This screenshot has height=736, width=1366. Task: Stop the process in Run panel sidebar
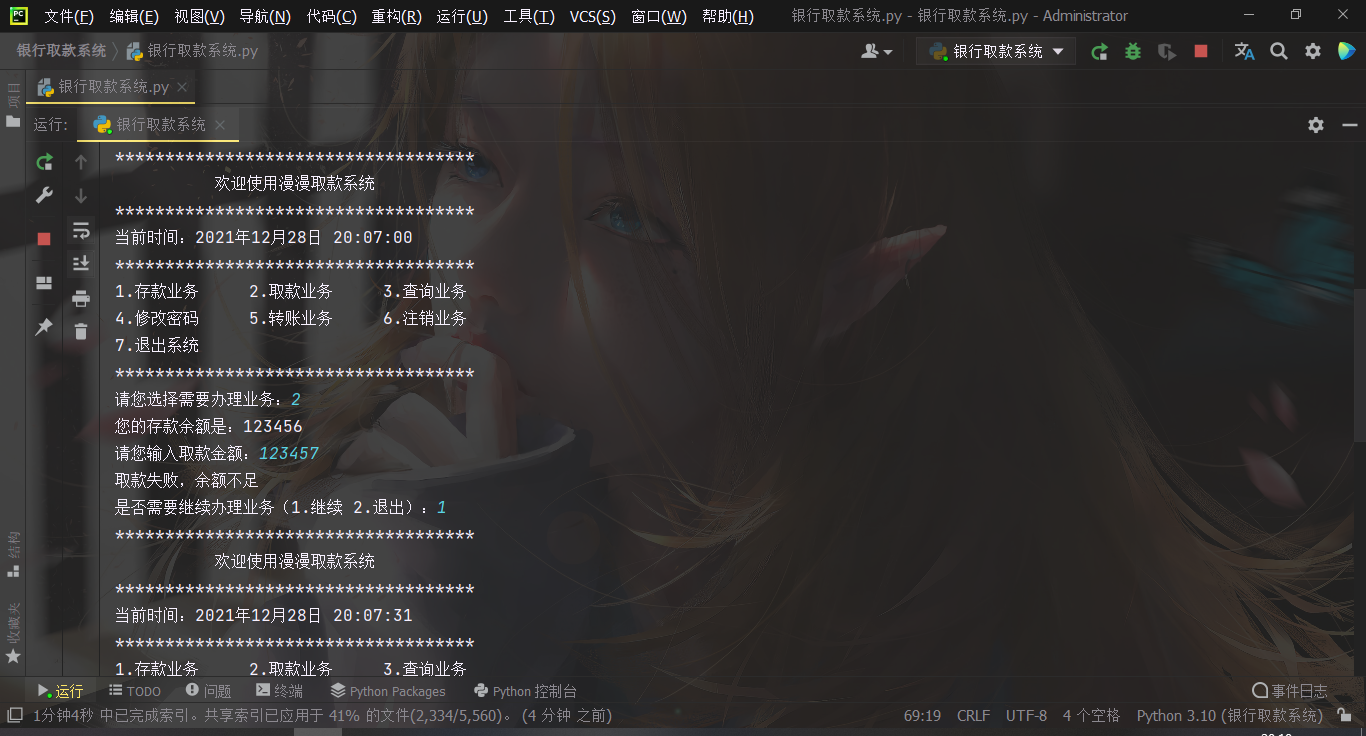point(44,239)
